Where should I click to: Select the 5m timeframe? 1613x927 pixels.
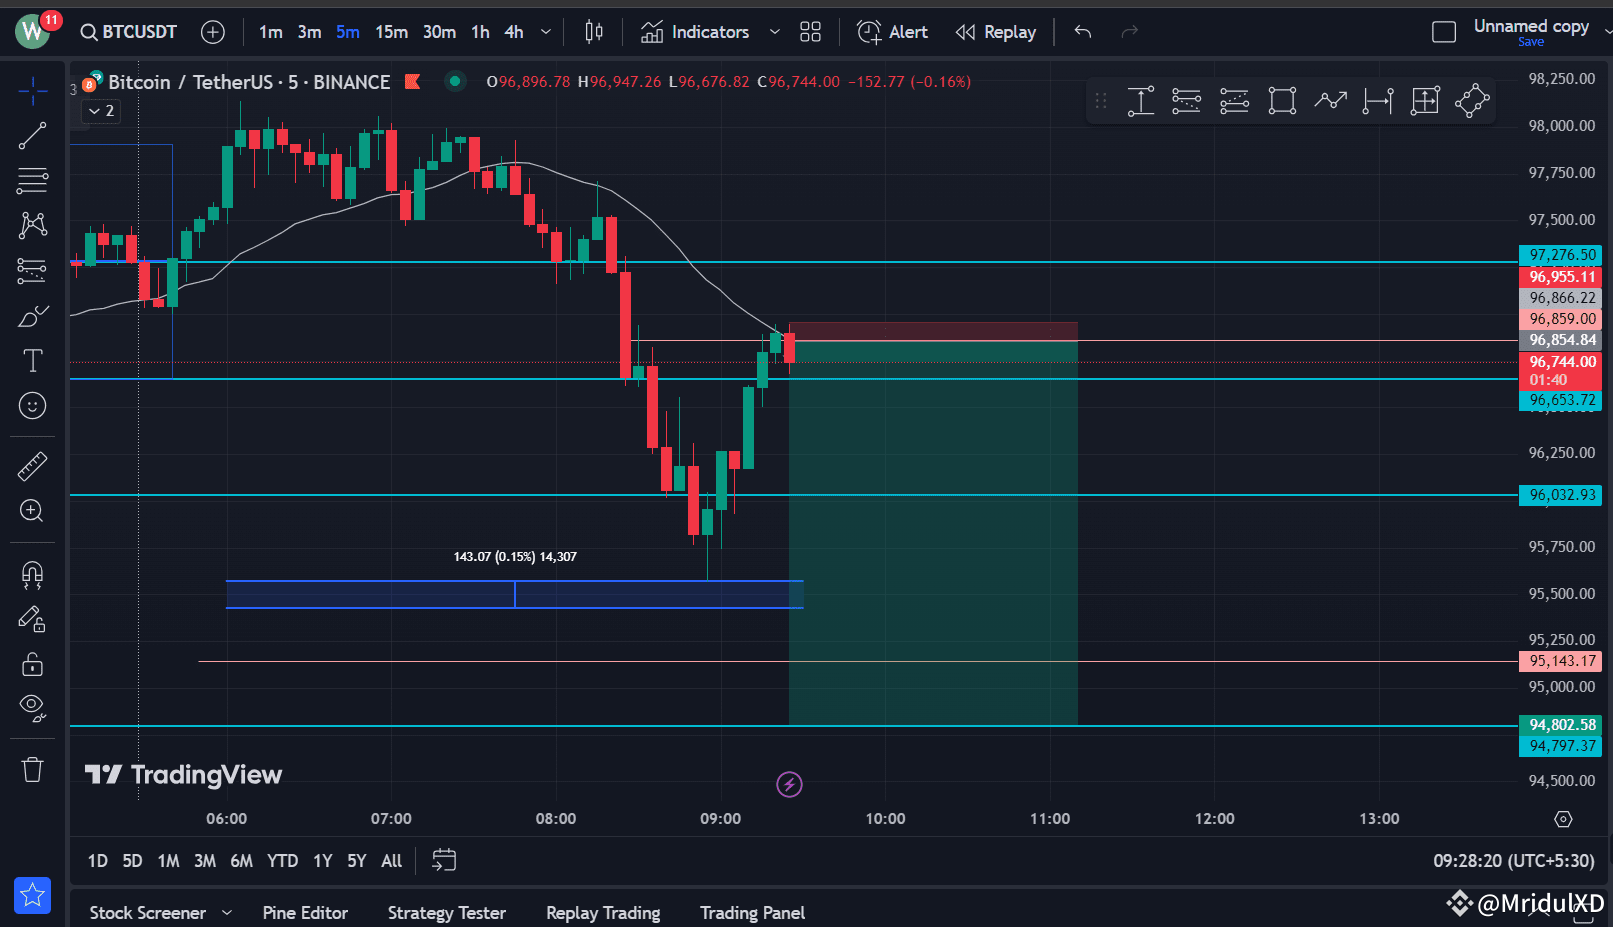pos(348,32)
